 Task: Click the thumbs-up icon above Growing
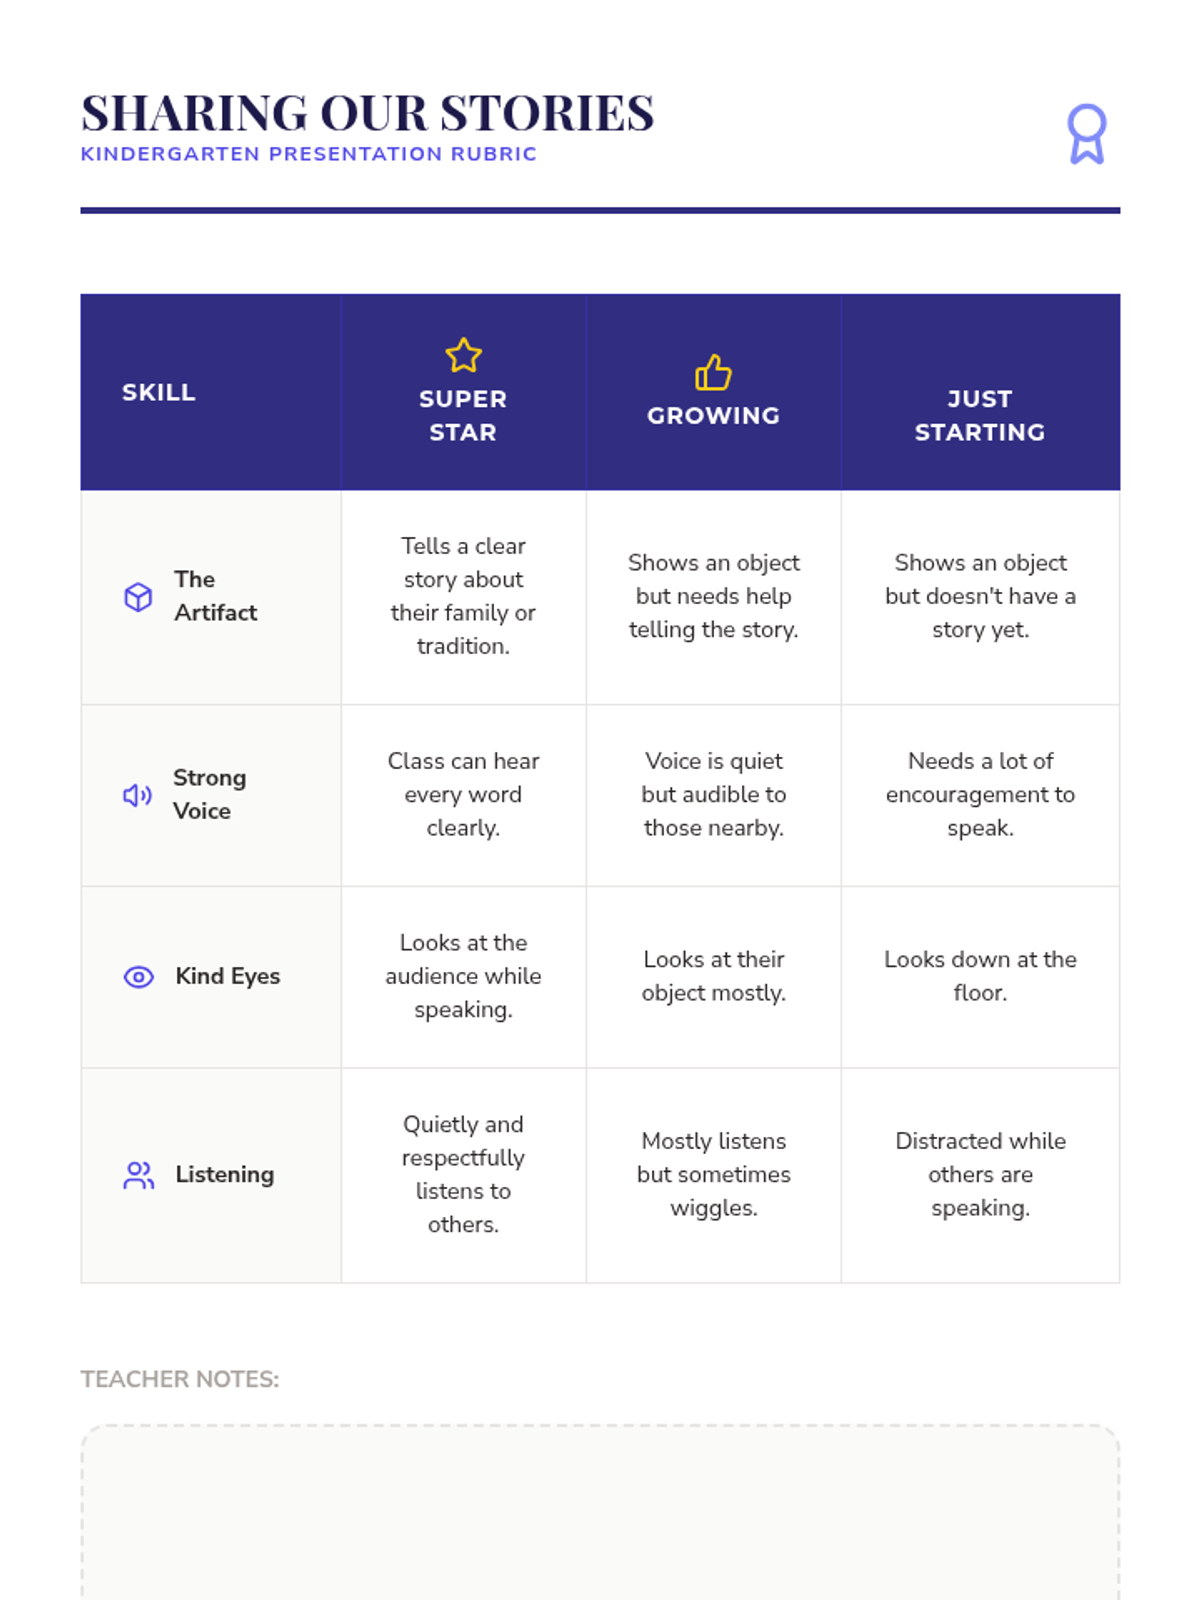713,373
